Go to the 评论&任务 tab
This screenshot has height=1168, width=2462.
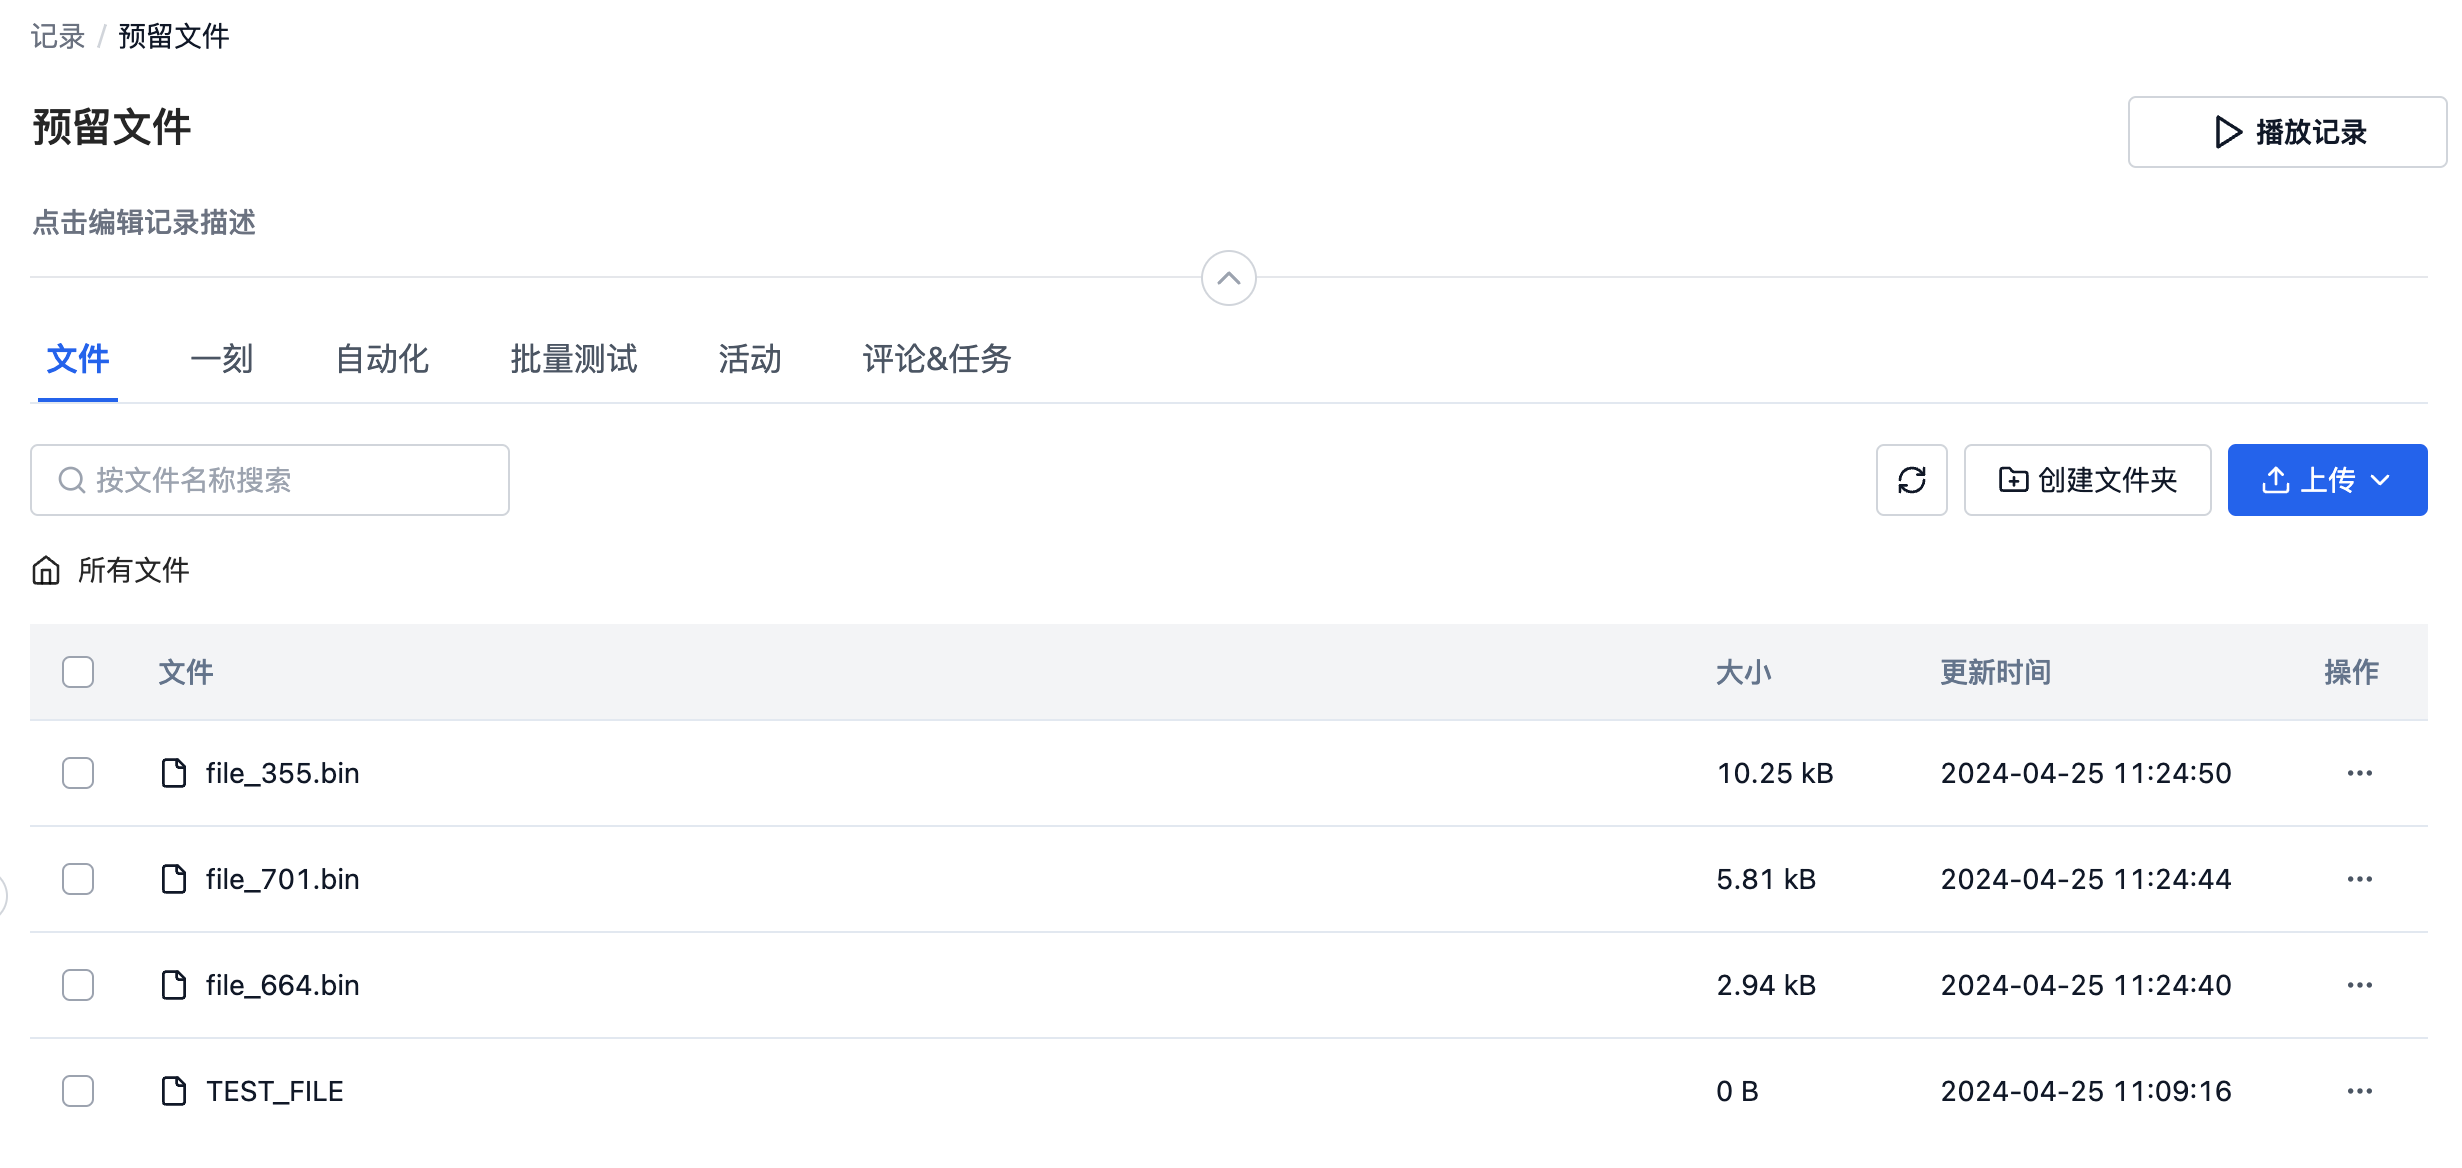click(937, 359)
